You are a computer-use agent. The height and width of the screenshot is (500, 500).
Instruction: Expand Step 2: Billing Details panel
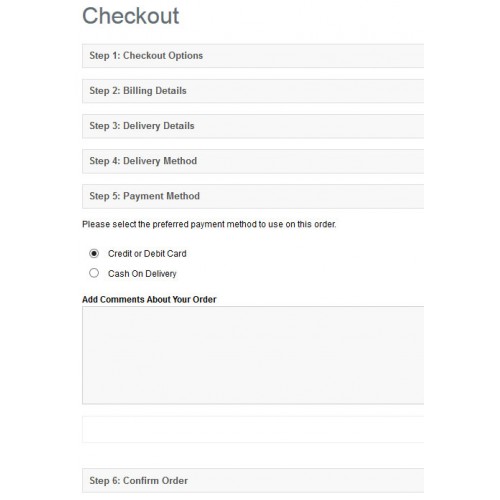(253, 91)
